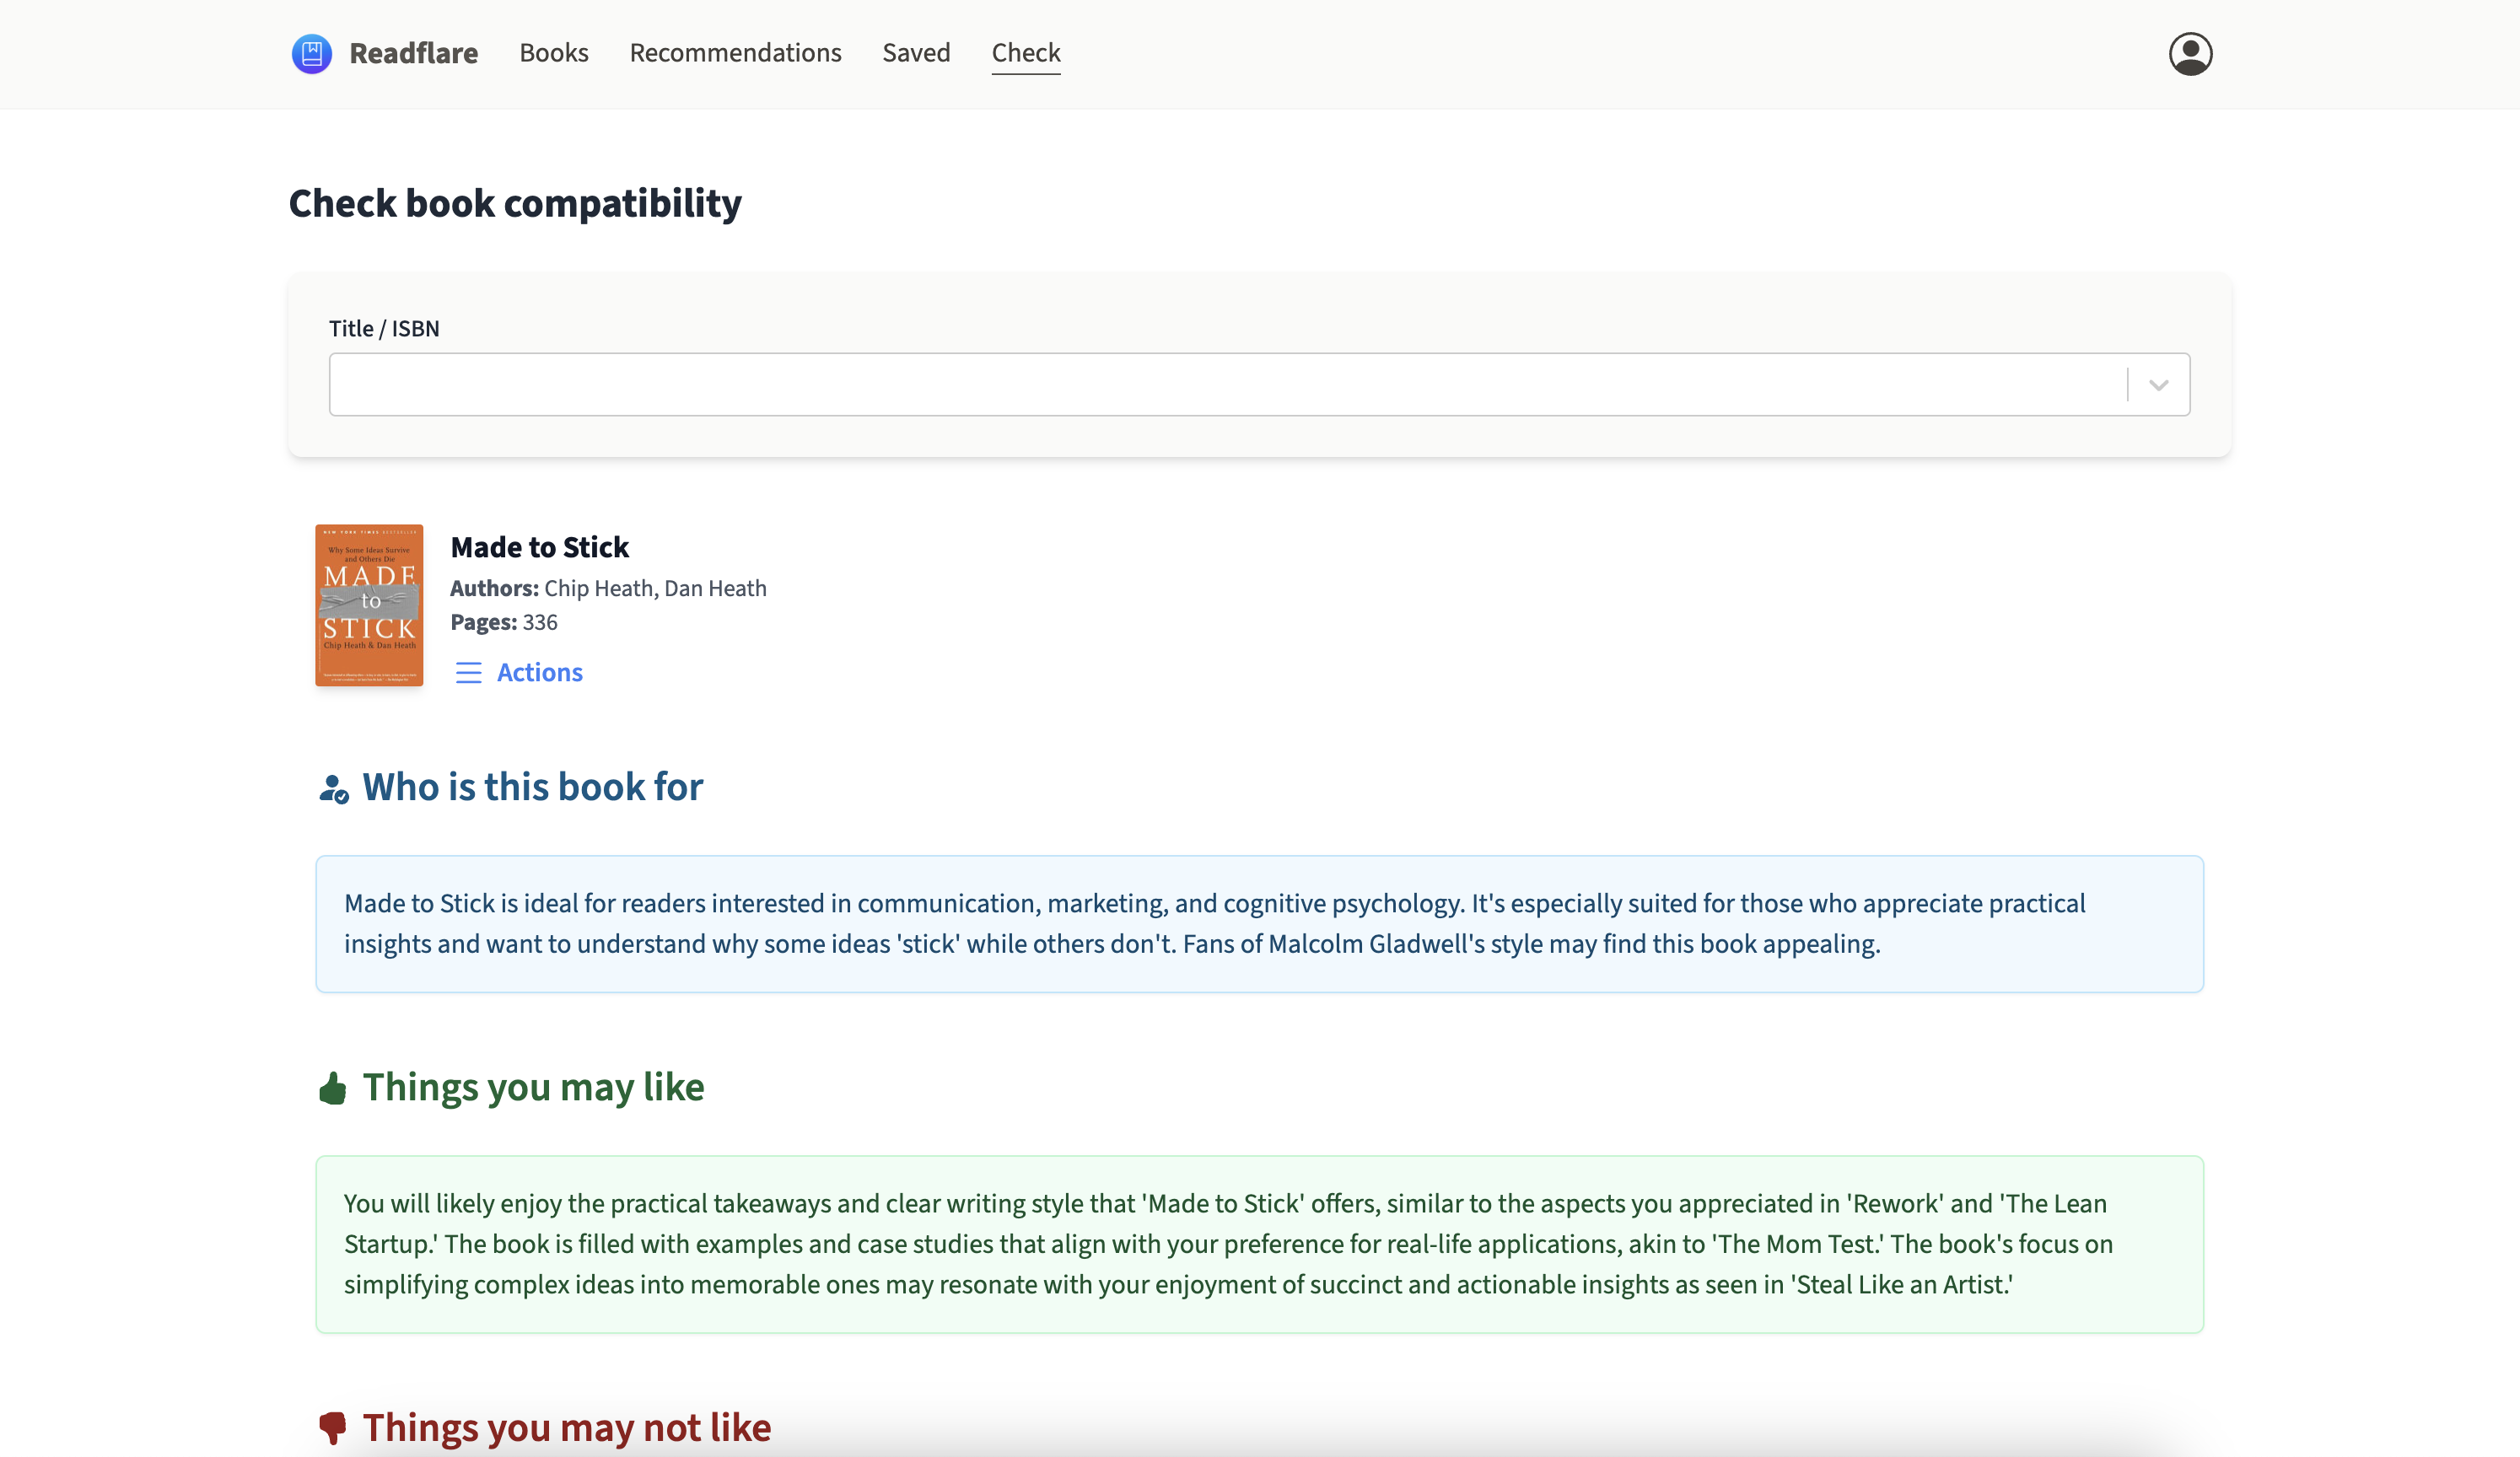Go to the Recommendations page
This screenshot has height=1457, width=2520.
tap(735, 53)
